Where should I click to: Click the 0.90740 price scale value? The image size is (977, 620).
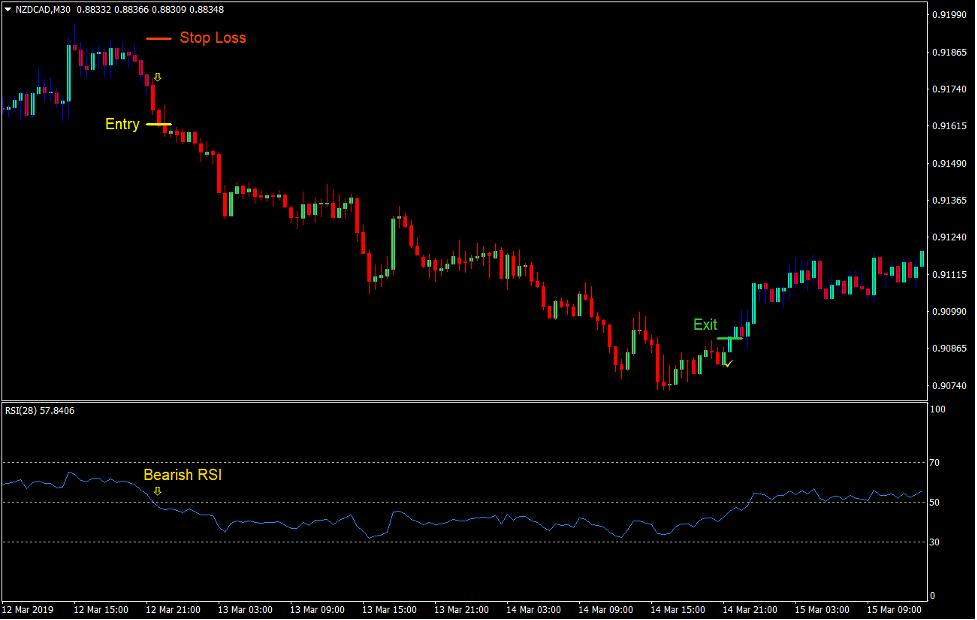(x=949, y=383)
